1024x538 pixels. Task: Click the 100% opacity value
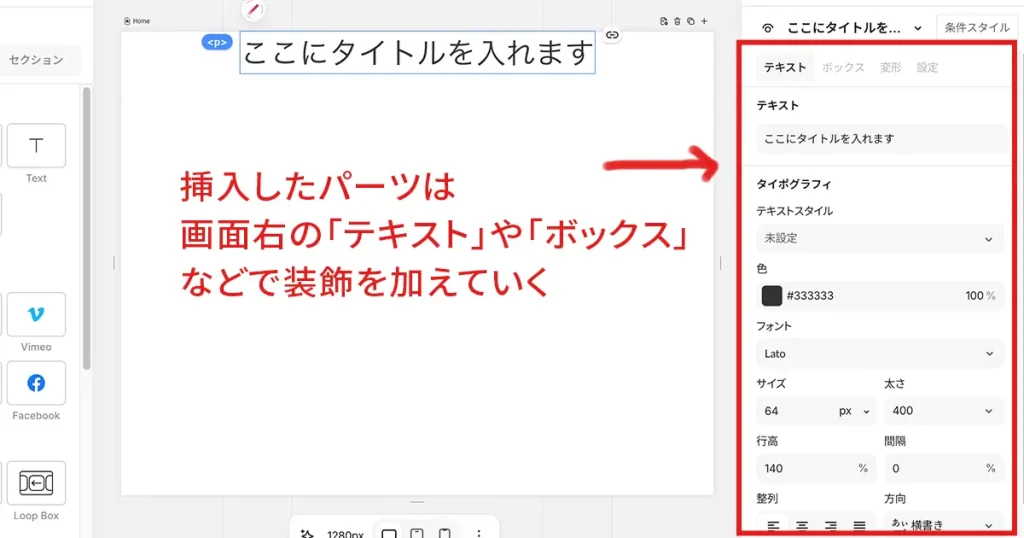coord(980,296)
